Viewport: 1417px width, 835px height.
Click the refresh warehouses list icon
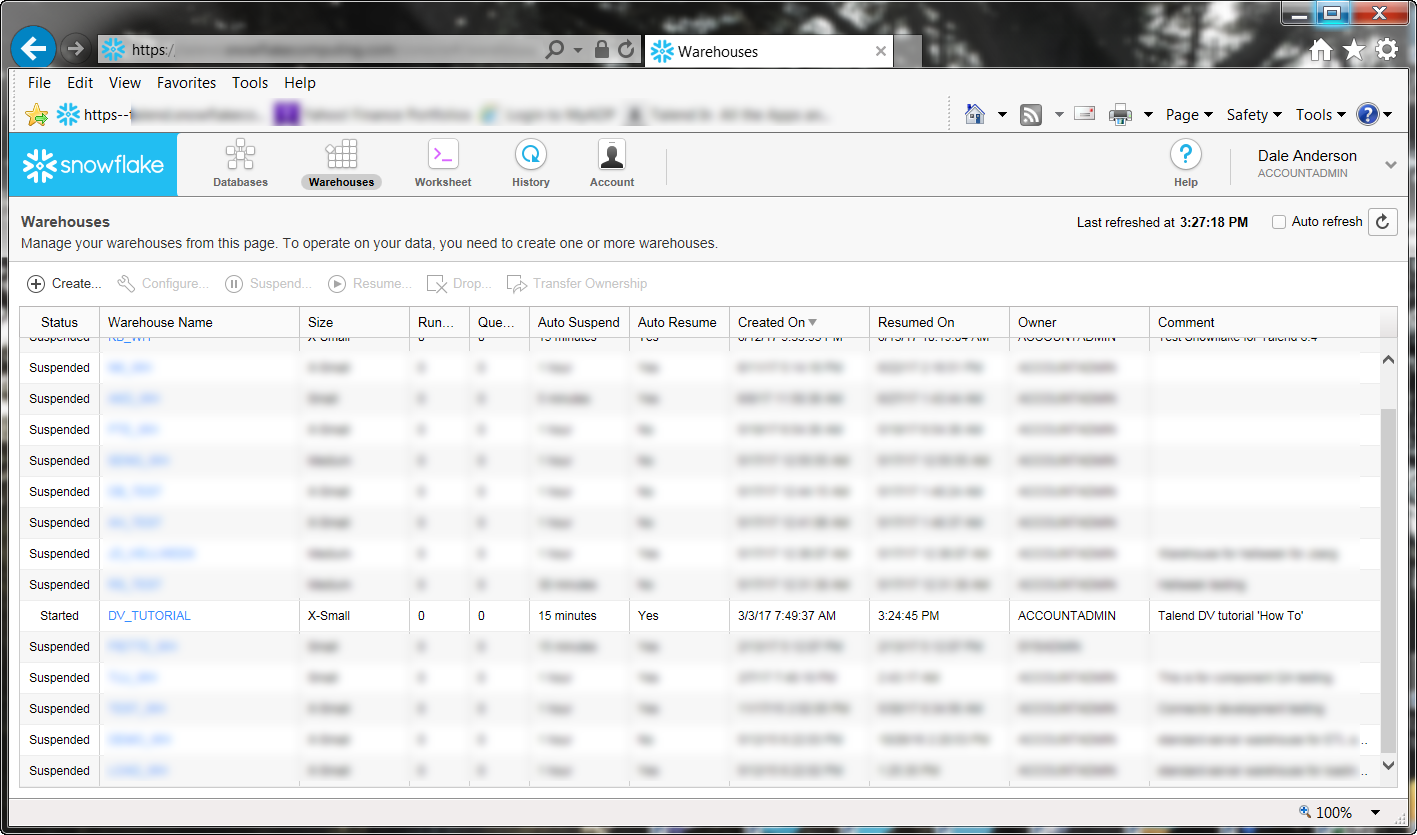coord(1382,222)
